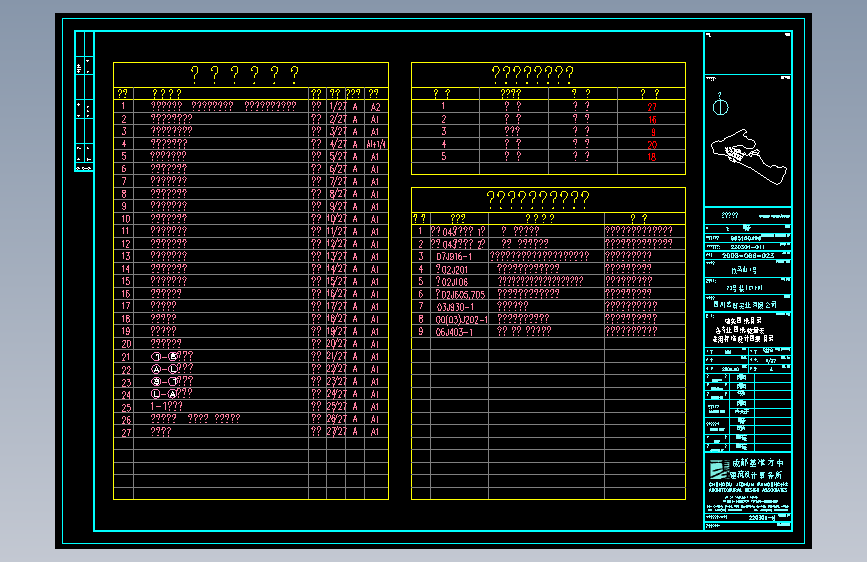Click the last sheet number '27/27'
Screen dimensions: 867x562
coord(336,431)
